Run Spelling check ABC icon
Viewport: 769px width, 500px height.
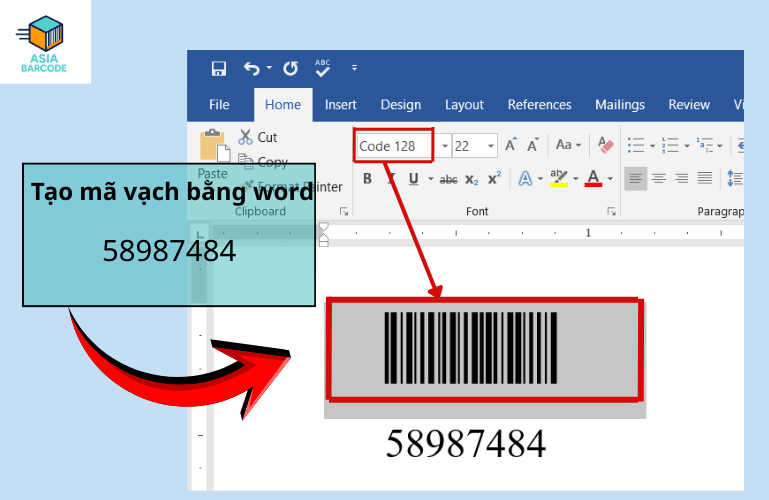322,68
